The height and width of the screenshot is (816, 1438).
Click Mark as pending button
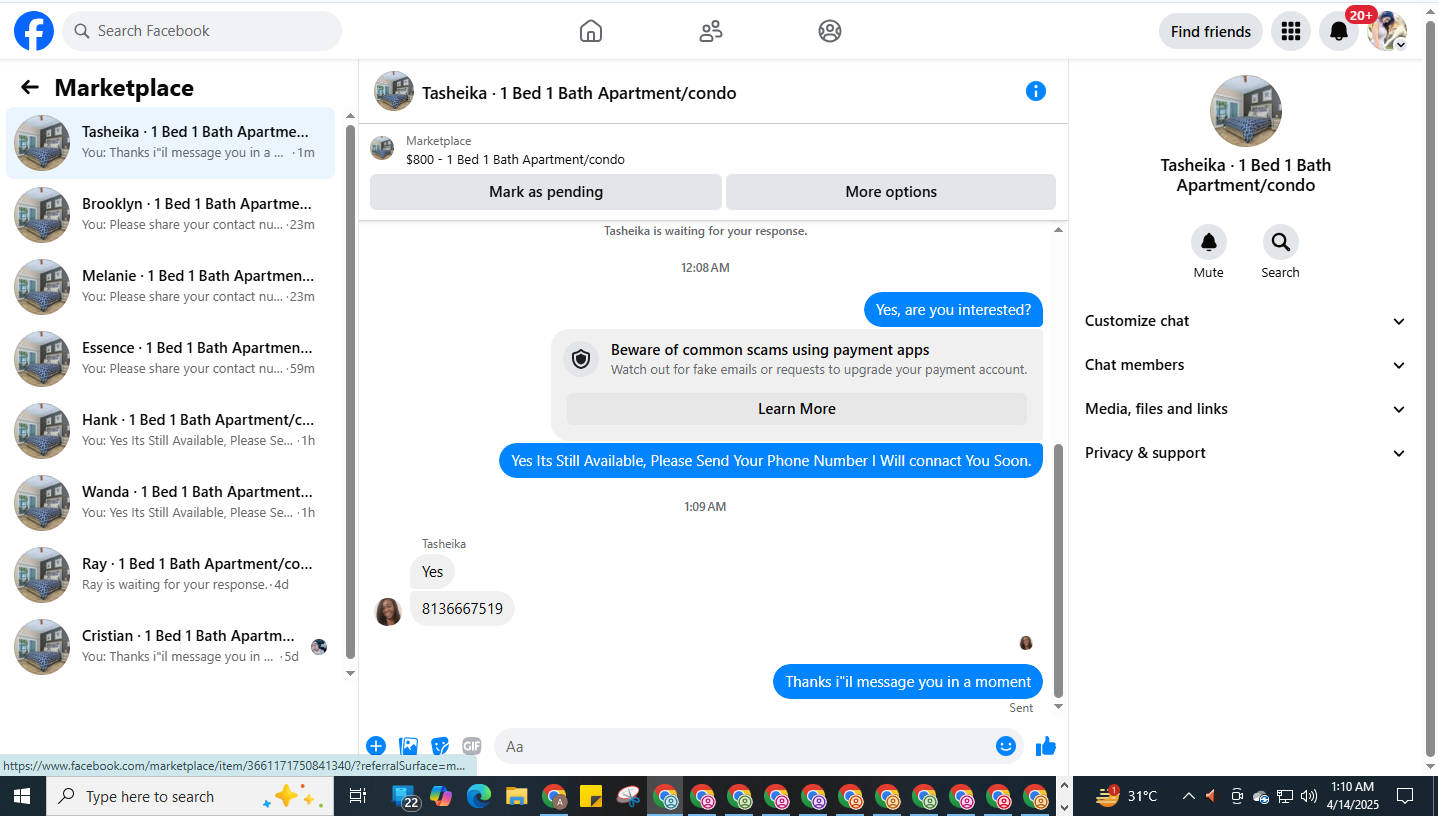point(546,192)
